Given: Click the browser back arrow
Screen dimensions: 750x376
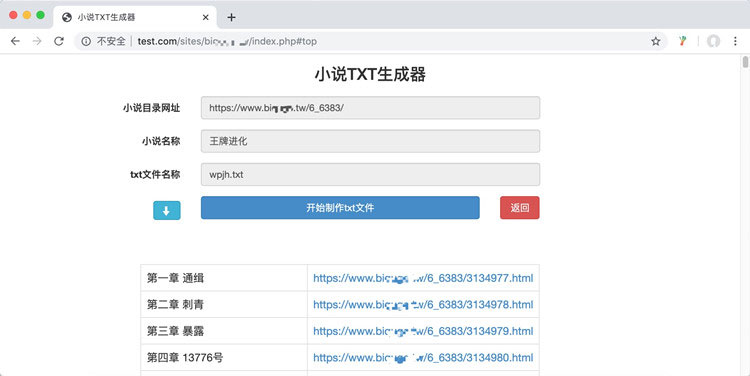Looking at the screenshot, I should coord(15,42).
